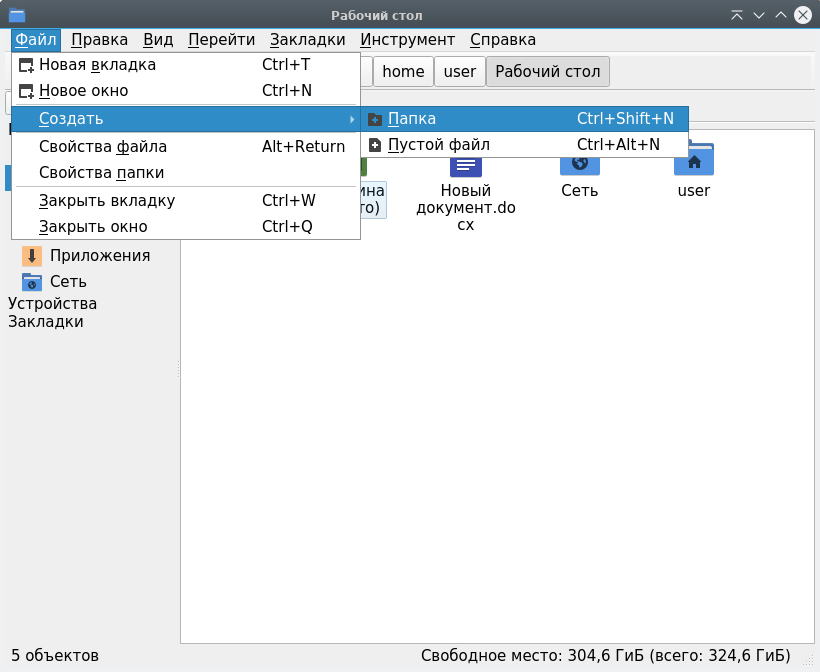Open the Вид menu in menu bar

158,40
